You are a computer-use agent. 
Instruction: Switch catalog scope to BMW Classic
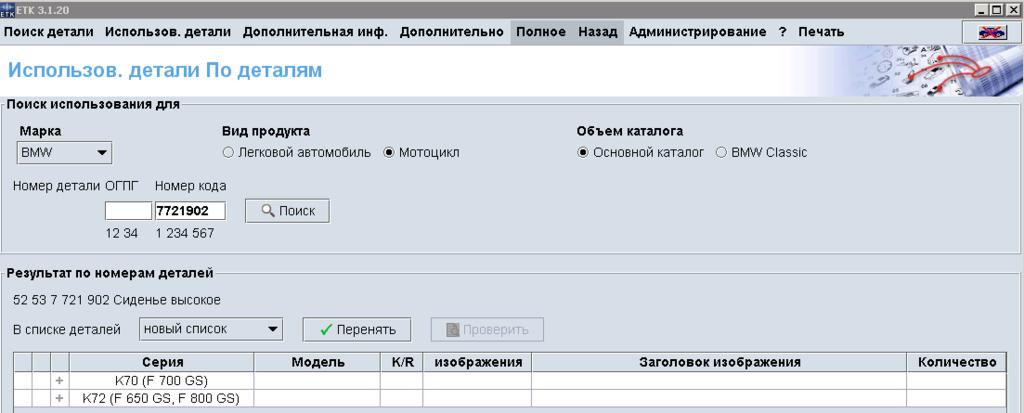(721, 153)
